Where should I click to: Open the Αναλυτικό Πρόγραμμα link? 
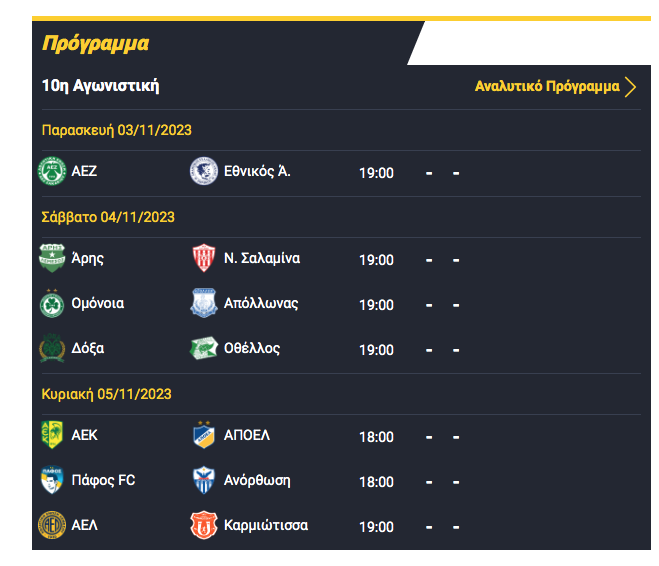[x=547, y=87]
